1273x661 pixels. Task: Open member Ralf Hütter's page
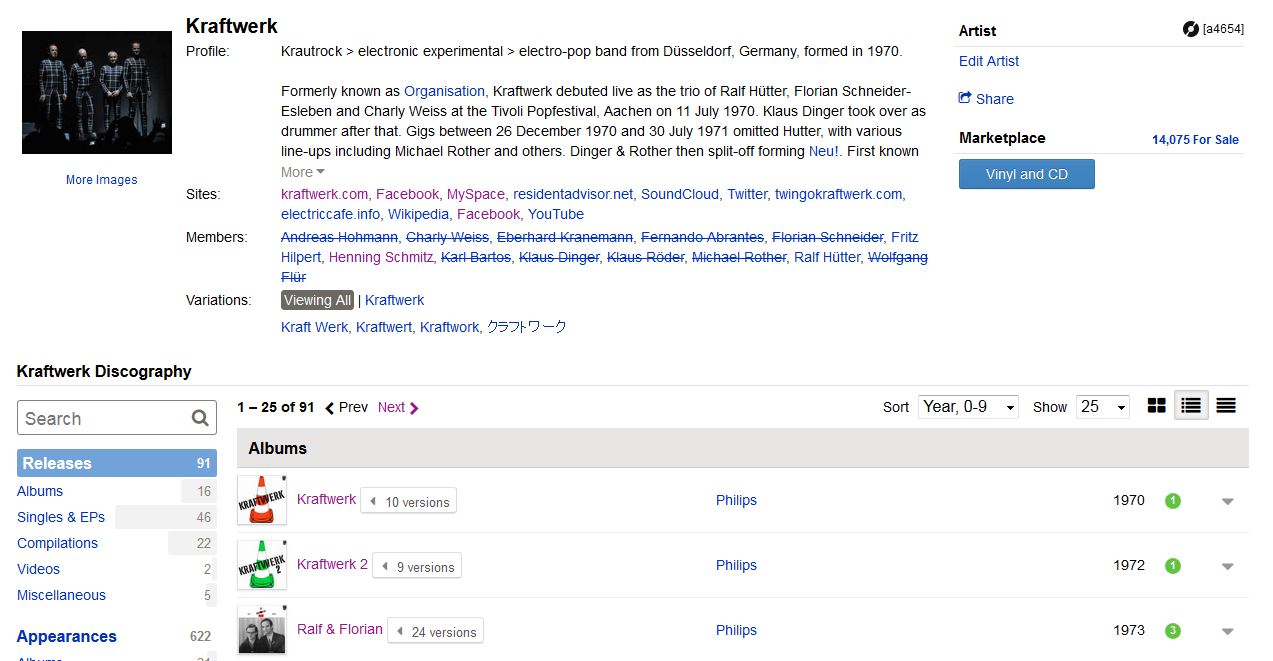click(827, 257)
